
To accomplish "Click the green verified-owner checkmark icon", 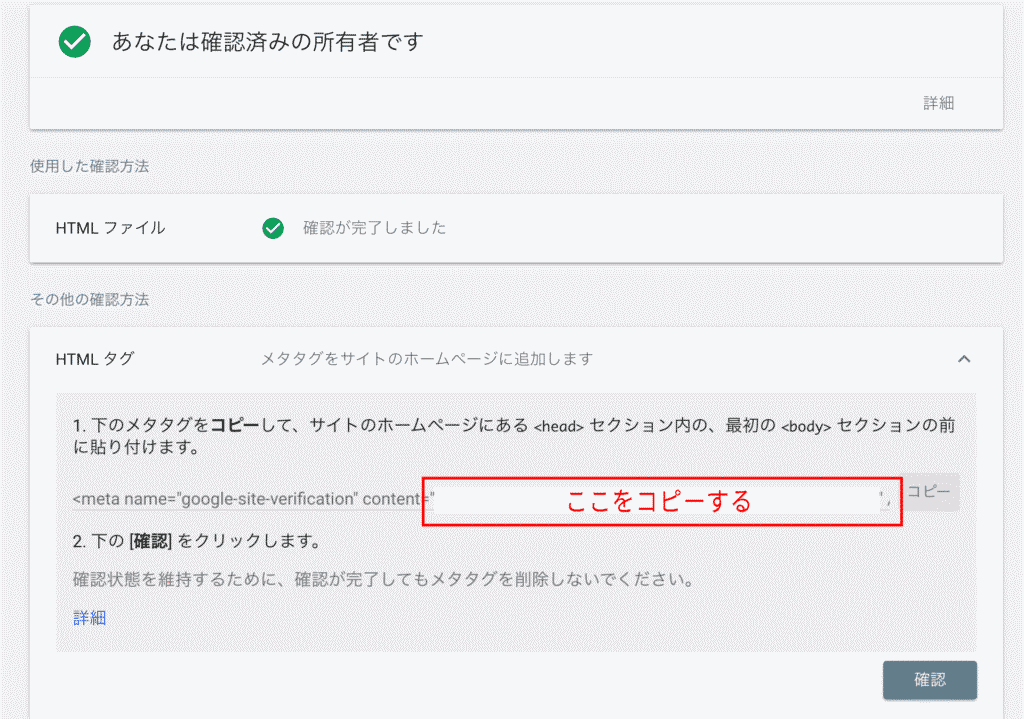I will (74, 42).
